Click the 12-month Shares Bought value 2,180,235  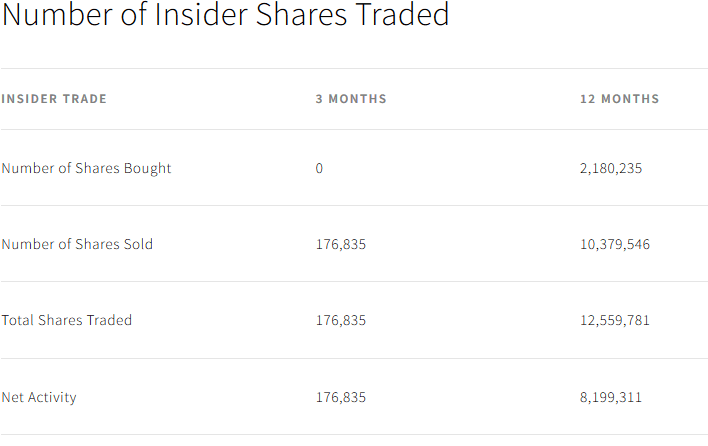click(611, 168)
